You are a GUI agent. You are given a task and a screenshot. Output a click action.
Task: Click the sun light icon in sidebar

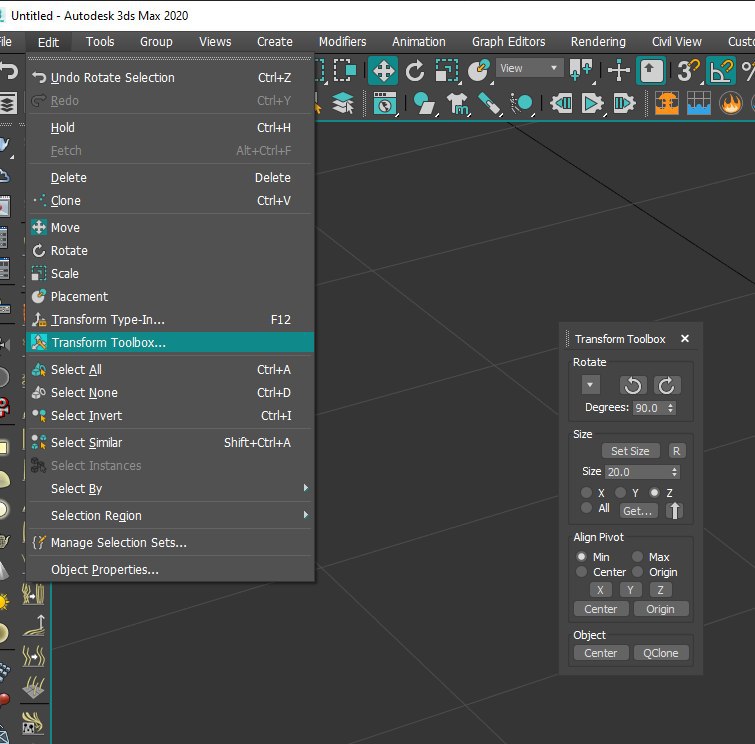click(4, 601)
